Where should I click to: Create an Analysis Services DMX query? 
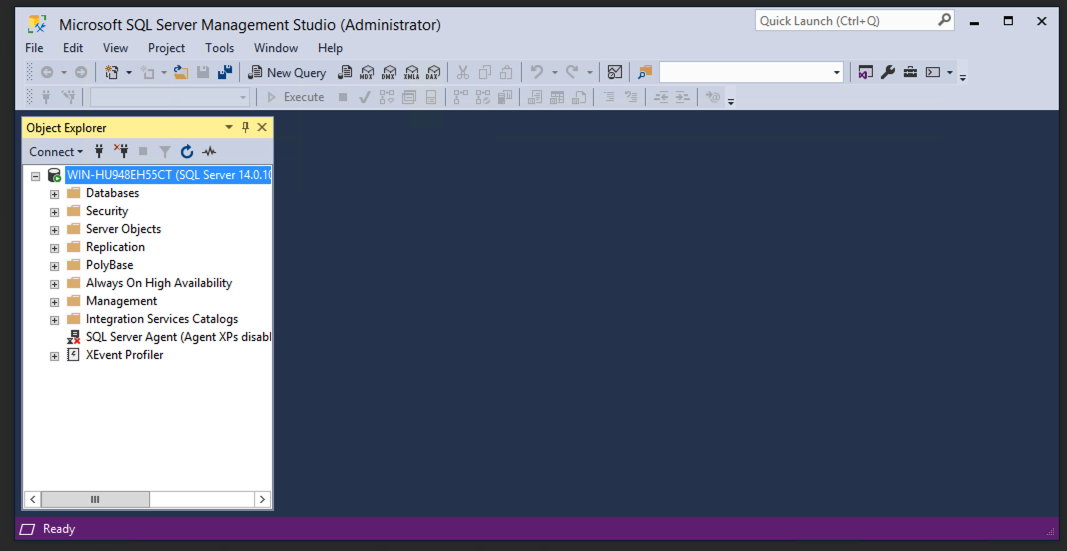tap(389, 72)
